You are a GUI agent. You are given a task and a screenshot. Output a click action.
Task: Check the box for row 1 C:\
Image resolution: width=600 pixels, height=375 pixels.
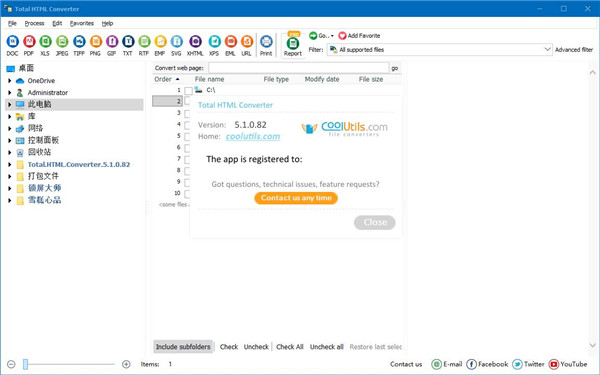click(x=188, y=91)
